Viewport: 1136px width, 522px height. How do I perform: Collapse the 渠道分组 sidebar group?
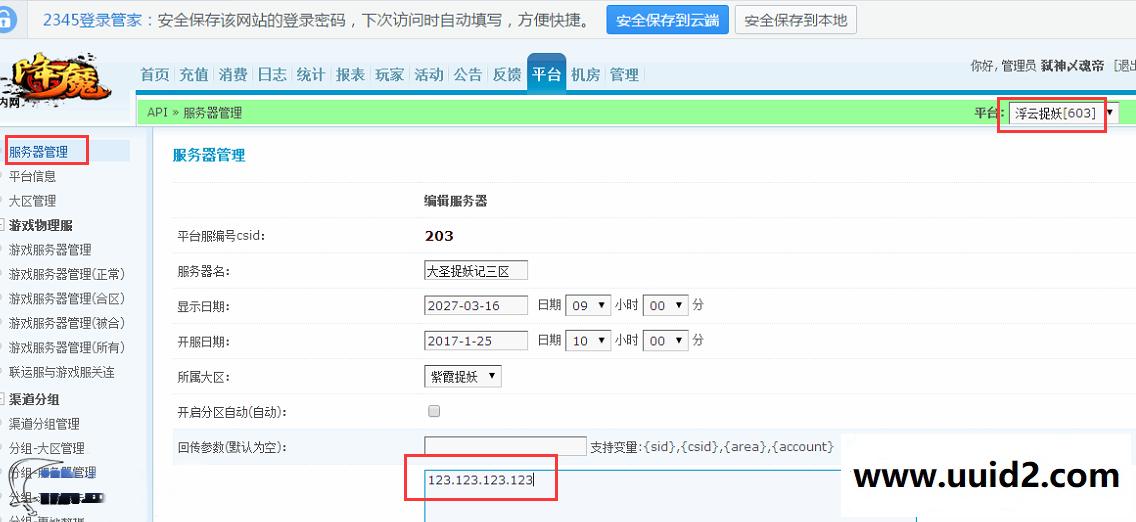coord(2,399)
